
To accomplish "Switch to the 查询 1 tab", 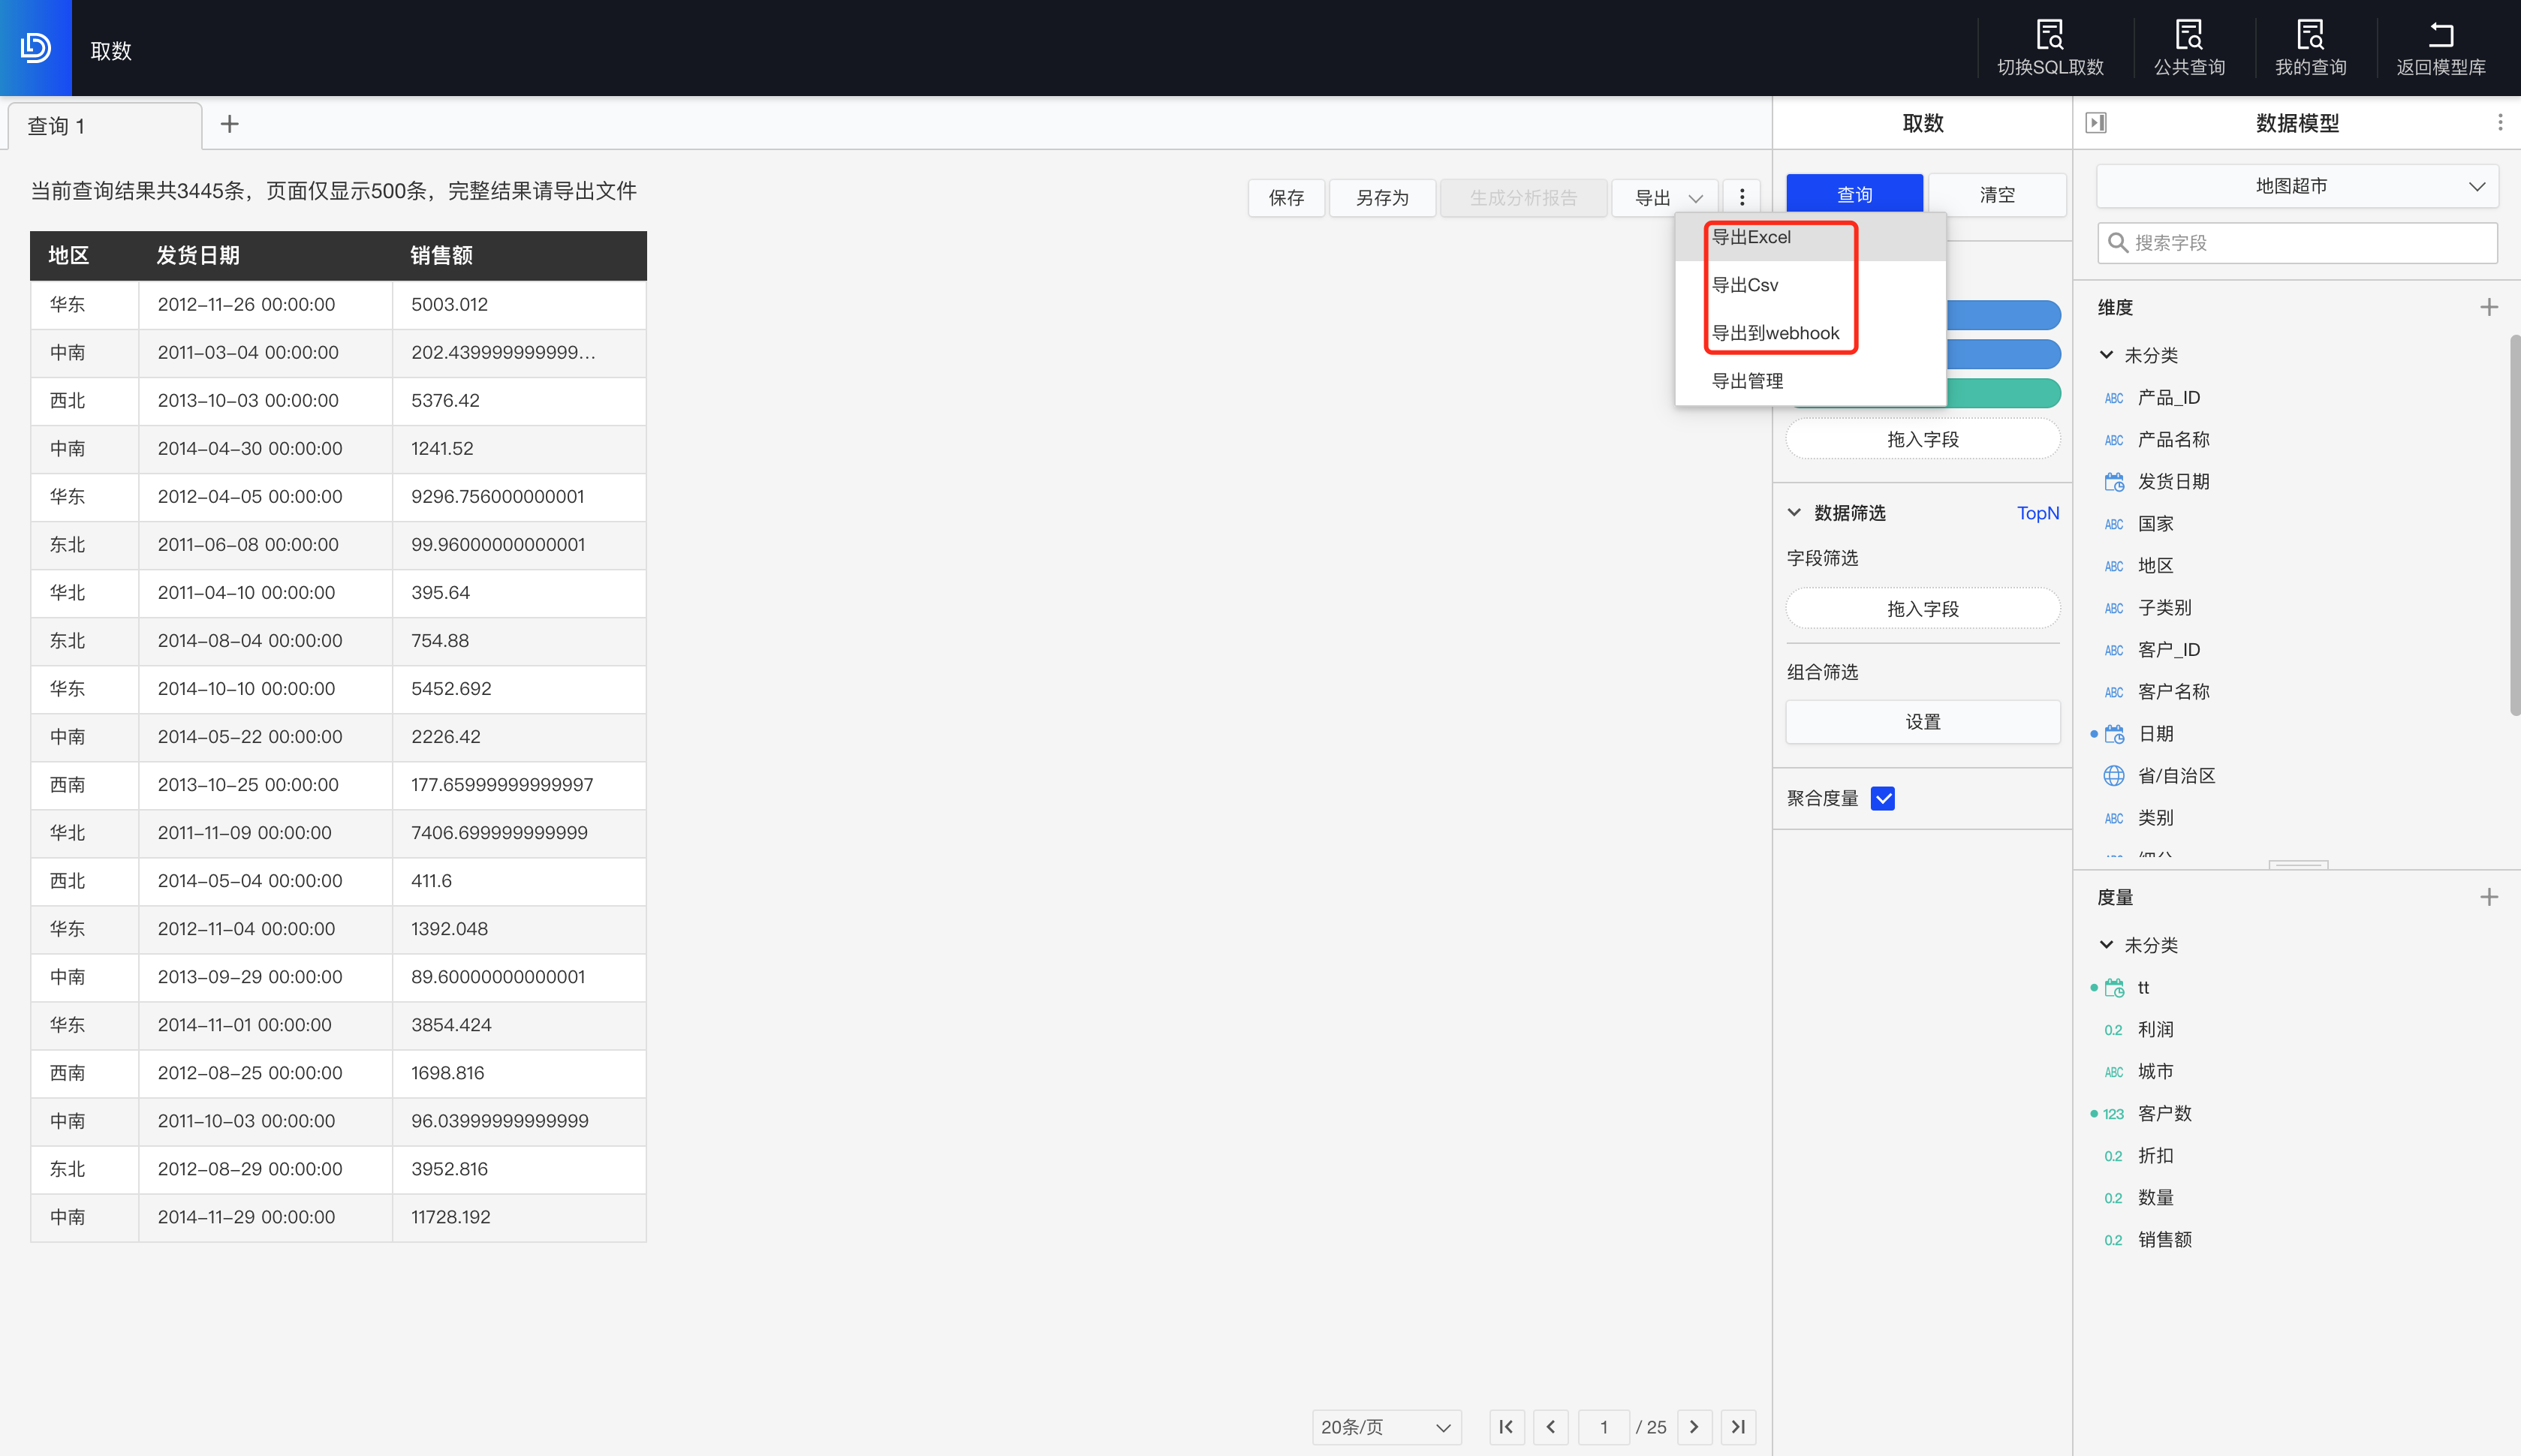I will [105, 126].
